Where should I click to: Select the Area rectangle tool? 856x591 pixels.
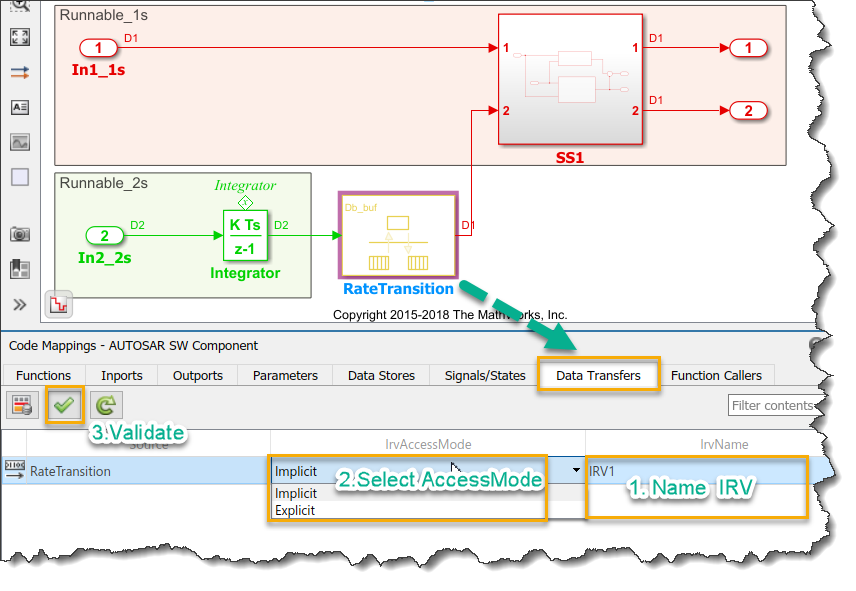click(x=20, y=177)
